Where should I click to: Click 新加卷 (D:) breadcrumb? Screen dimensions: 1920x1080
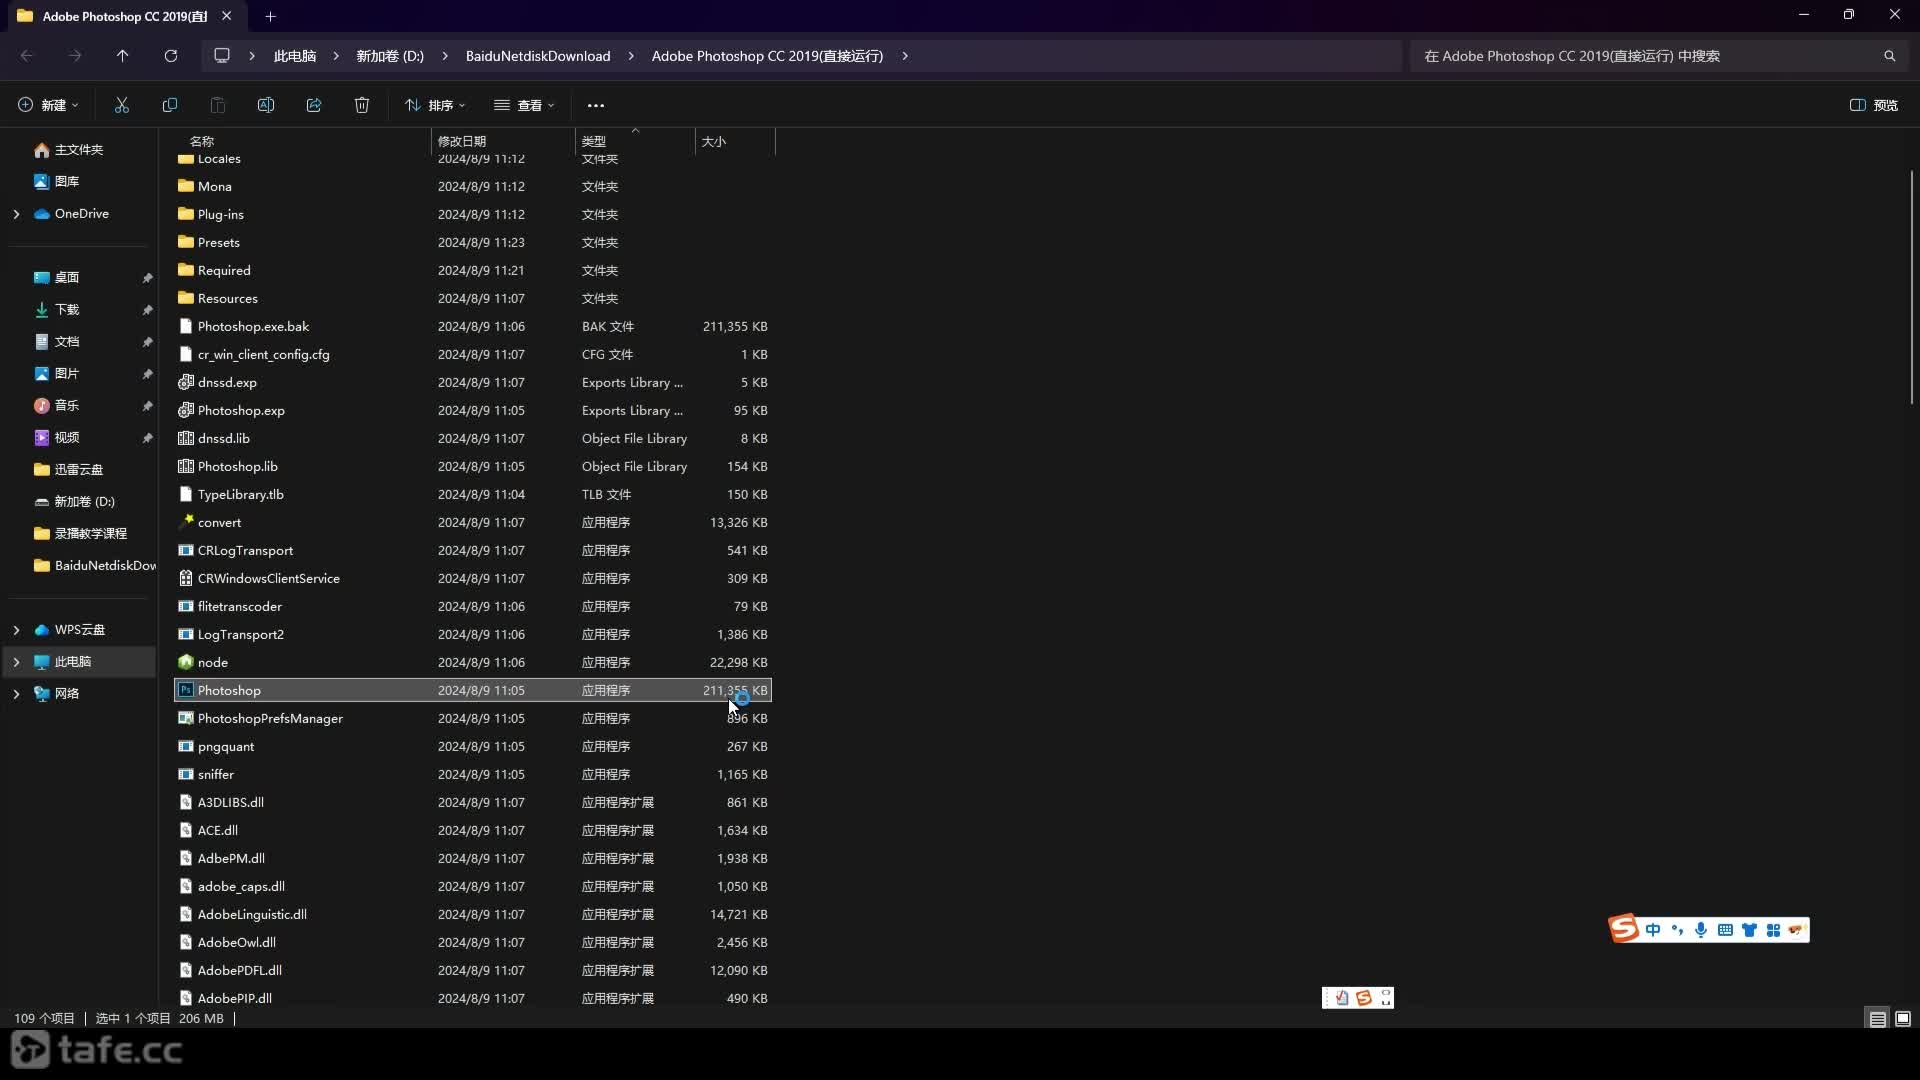click(390, 56)
